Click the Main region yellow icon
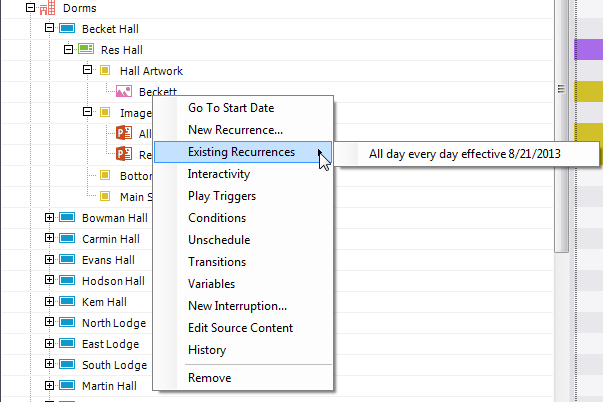This screenshot has width=603, height=402. (105, 196)
